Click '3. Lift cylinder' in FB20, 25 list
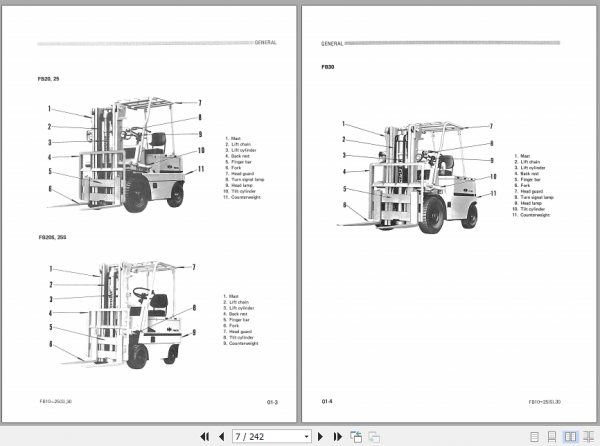The height and width of the screenshot is (446, 600). click(x=241, y=150)
